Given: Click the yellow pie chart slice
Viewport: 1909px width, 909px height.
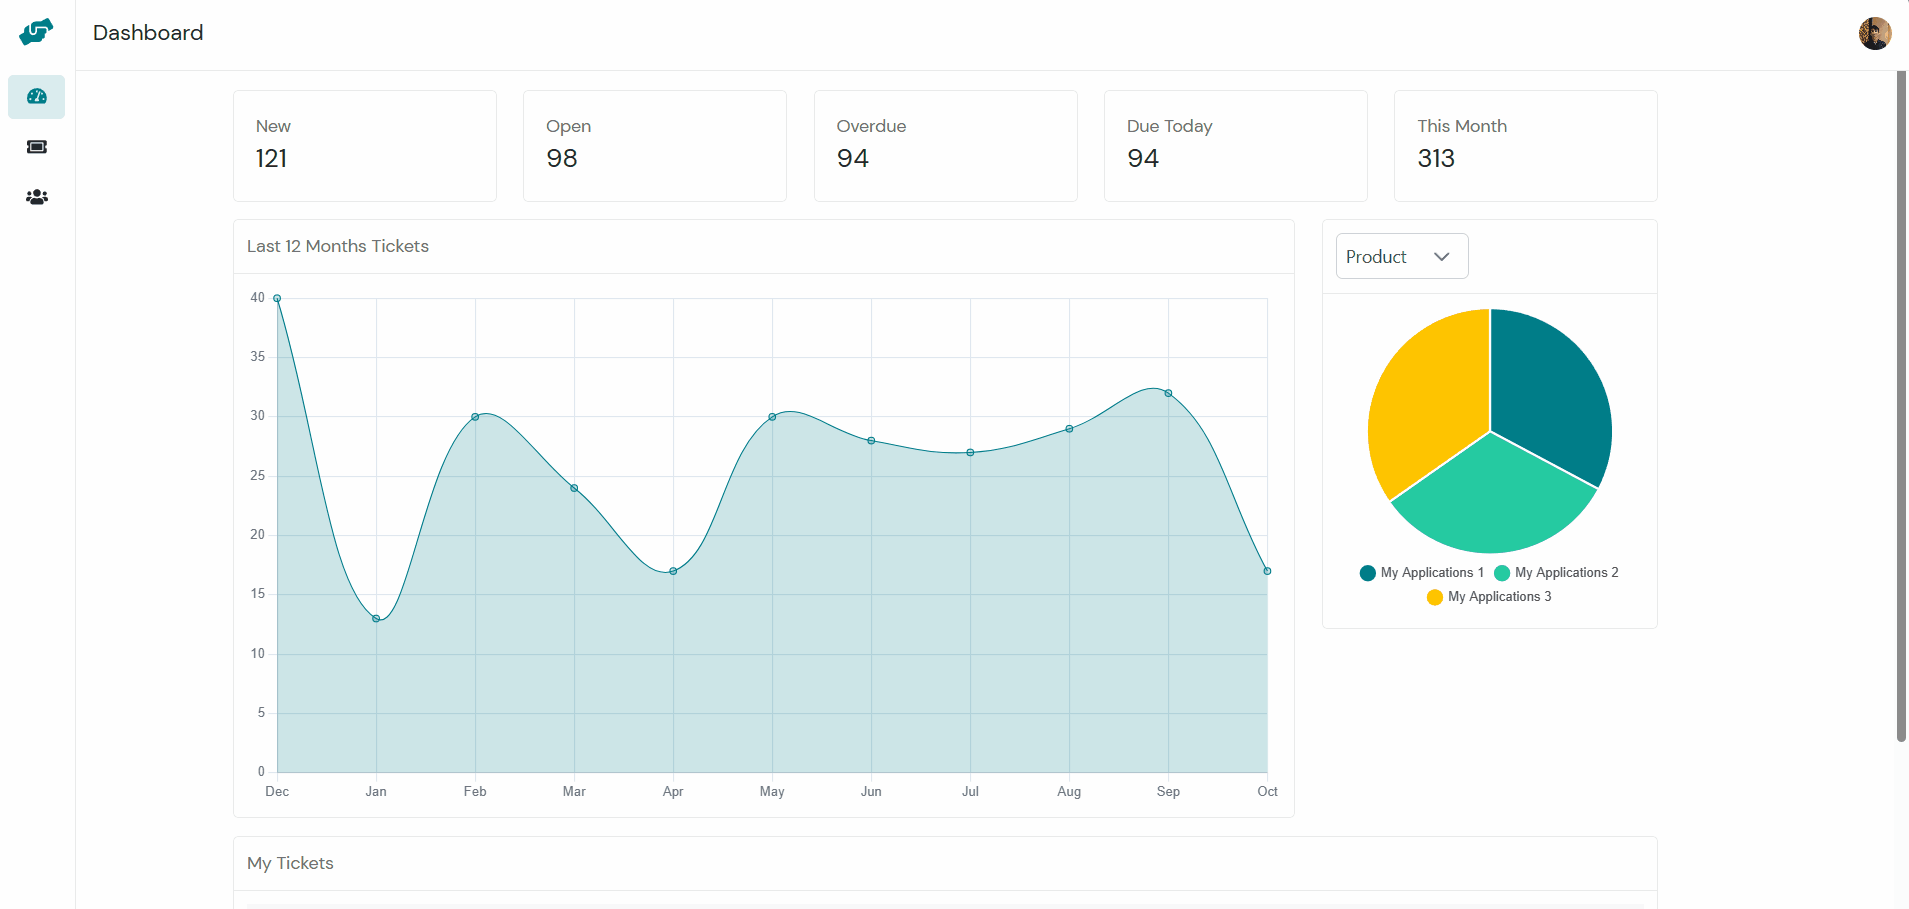Looking at the screenshot, I should tap(1425, 400).
